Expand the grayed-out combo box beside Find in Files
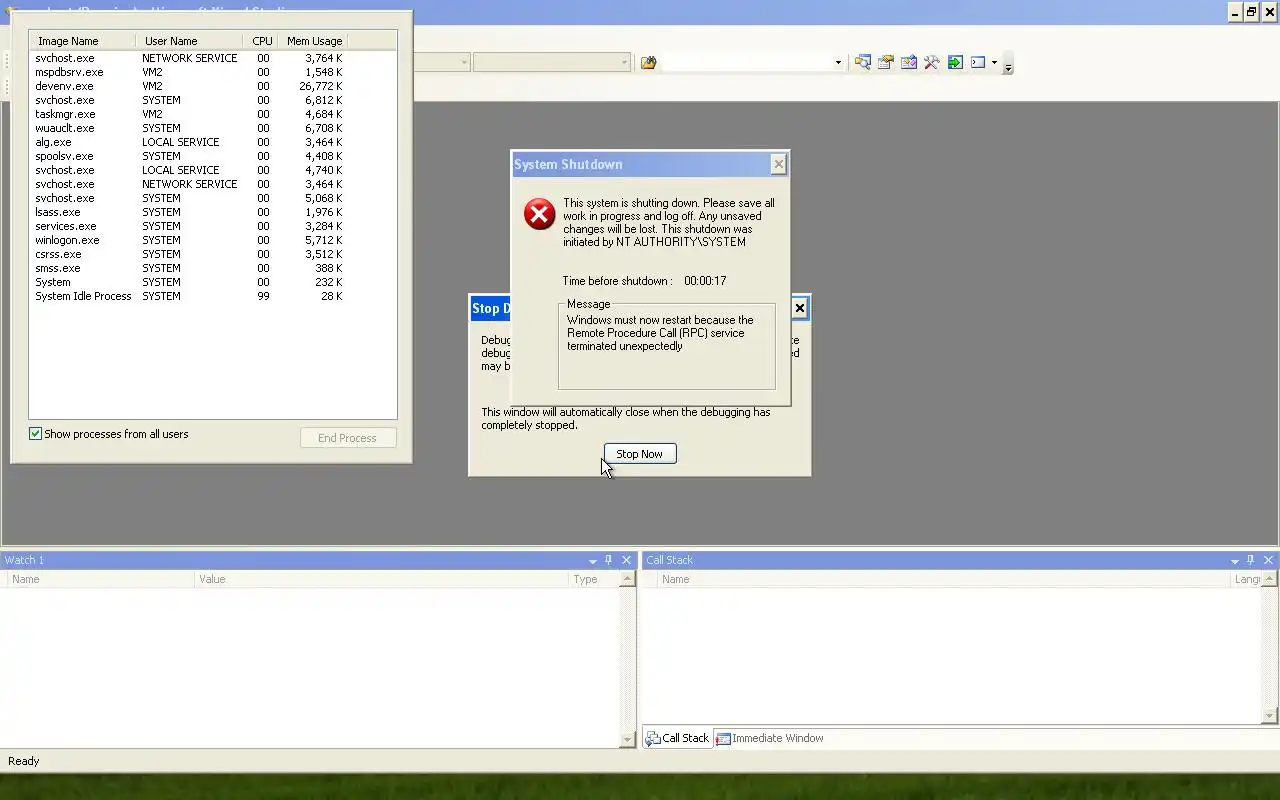Viewport: 1280px width, 800px height. click(624, 62)
